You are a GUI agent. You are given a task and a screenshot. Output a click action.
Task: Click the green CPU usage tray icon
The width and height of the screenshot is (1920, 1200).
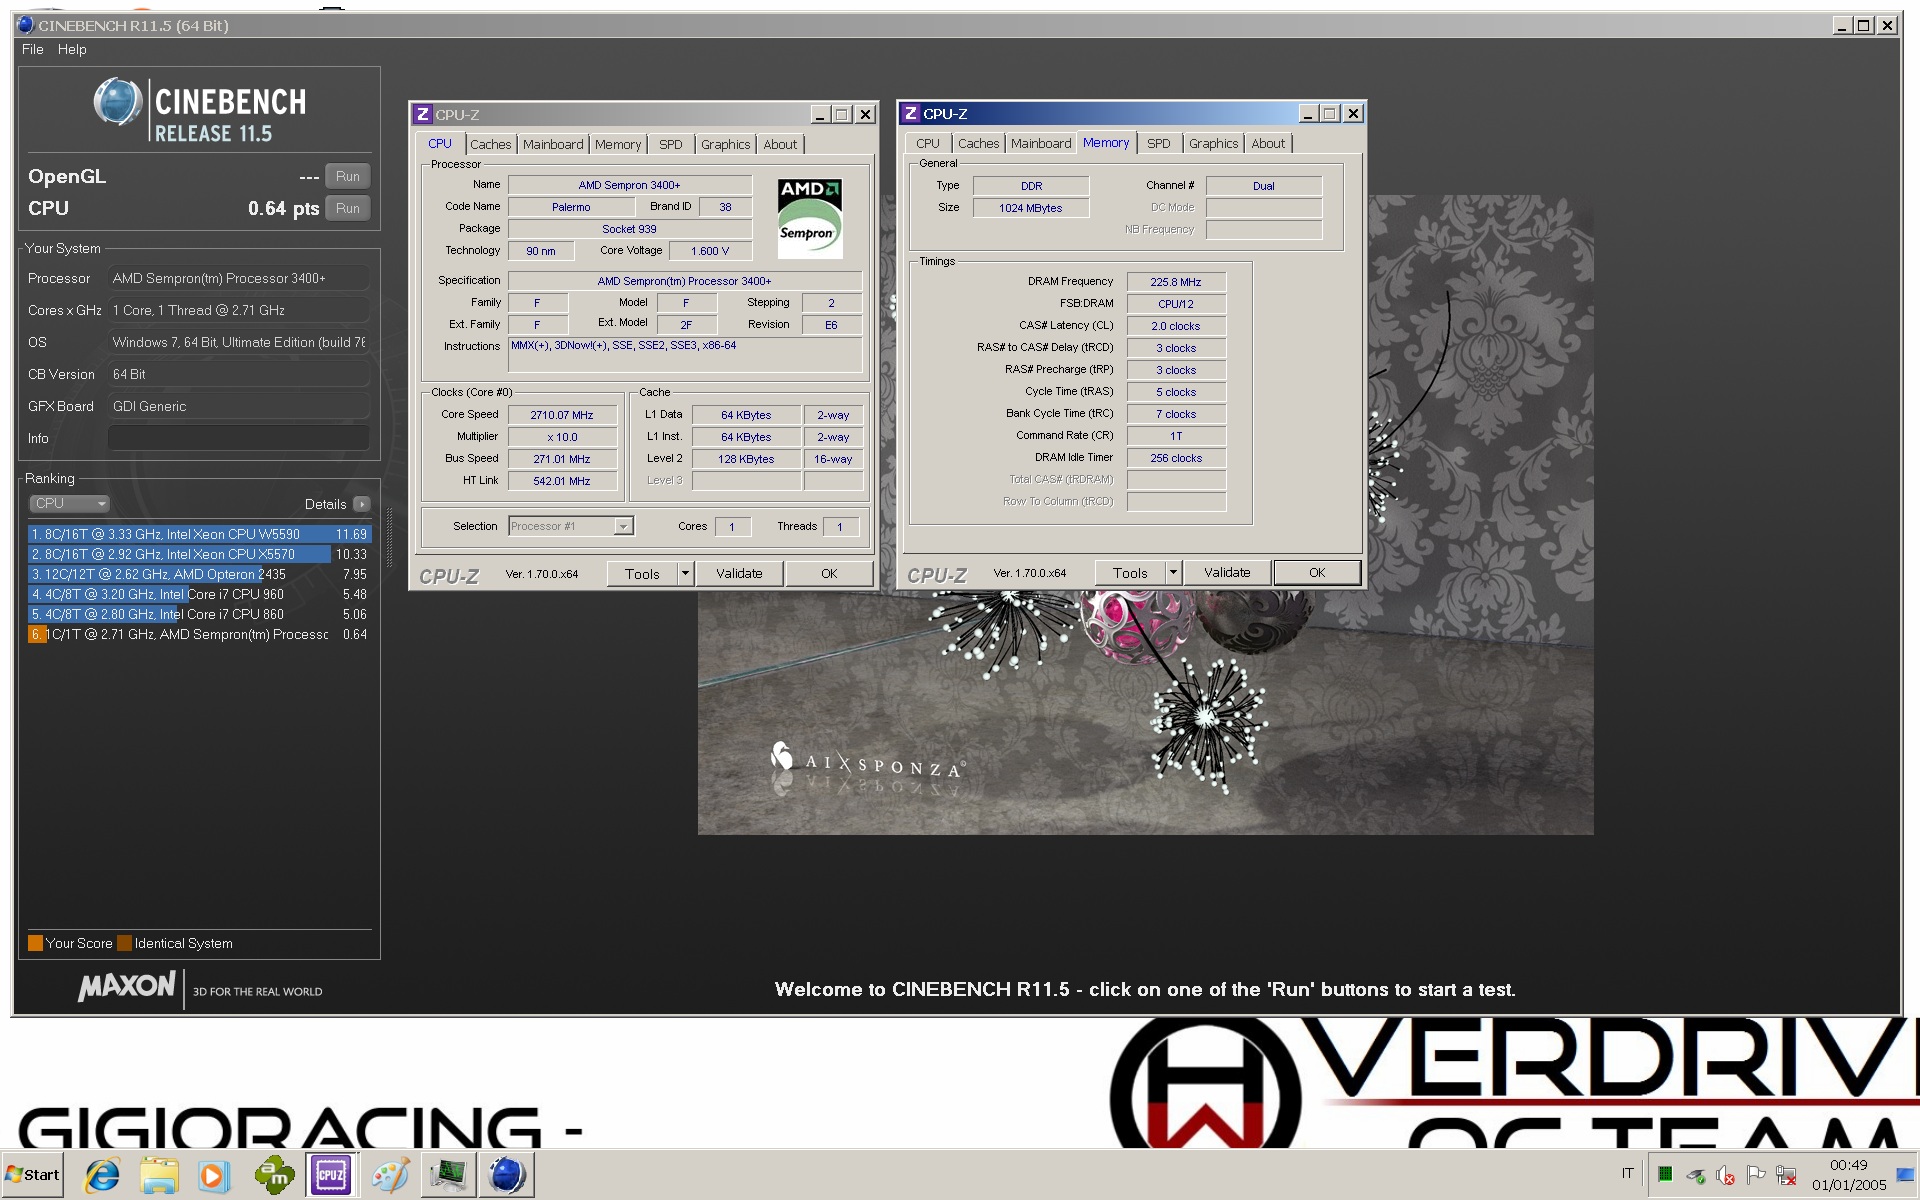click(x=1665, y=1174)
